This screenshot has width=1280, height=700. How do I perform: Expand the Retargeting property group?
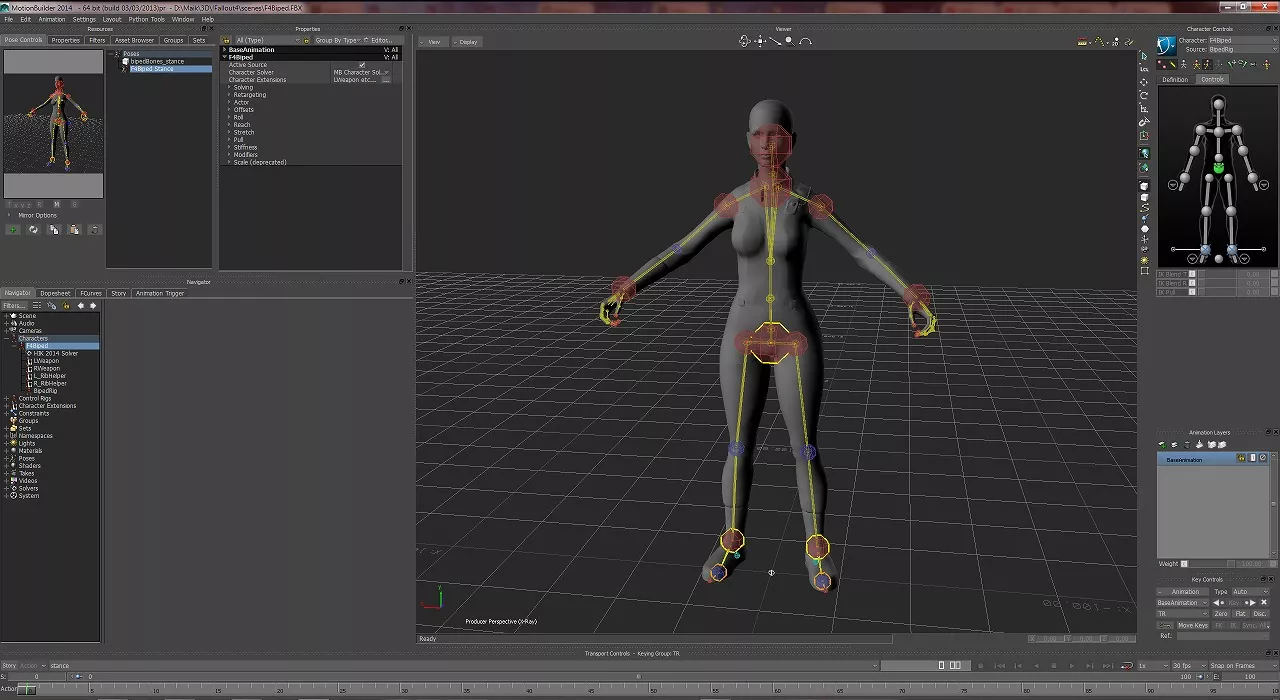[230, 95]
